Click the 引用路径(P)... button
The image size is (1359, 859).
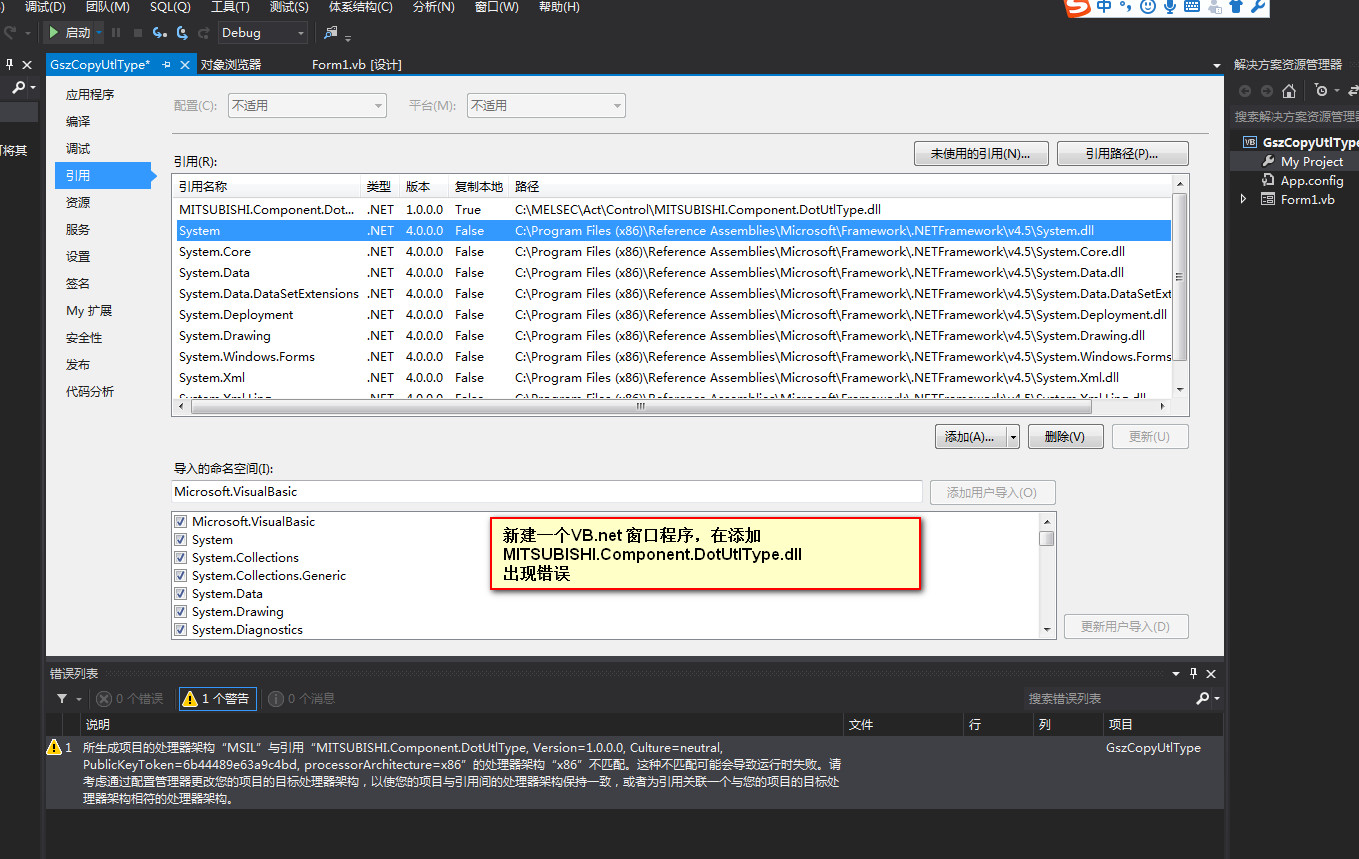[x=1122, y=154]
